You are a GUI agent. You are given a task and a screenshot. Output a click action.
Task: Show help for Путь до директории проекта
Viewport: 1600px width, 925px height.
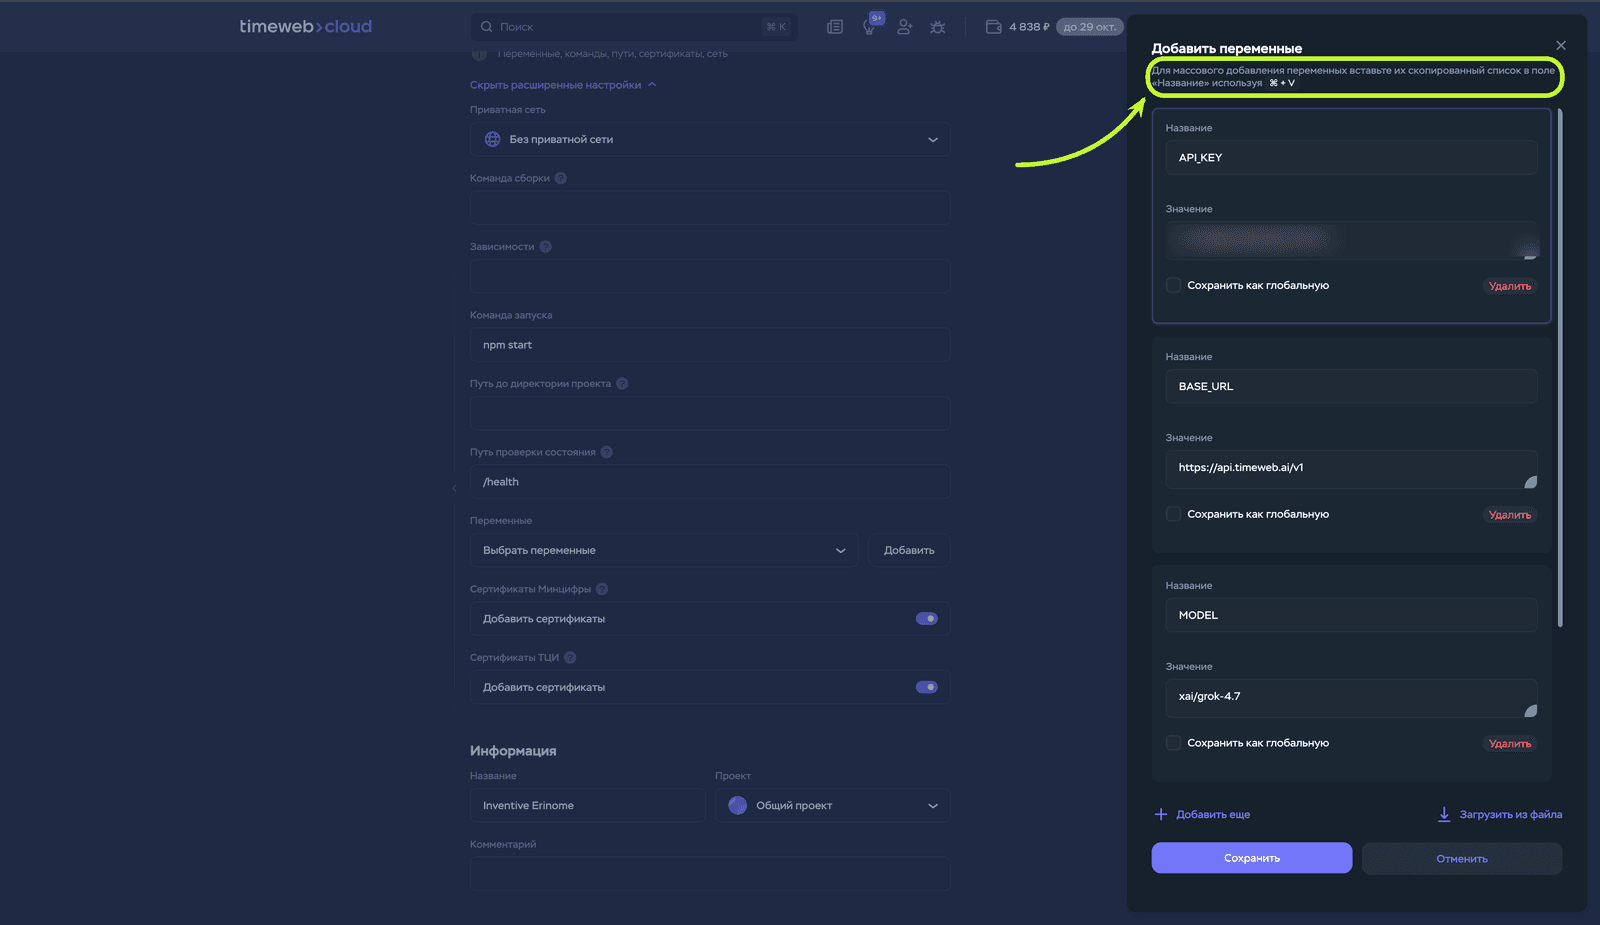622,384
